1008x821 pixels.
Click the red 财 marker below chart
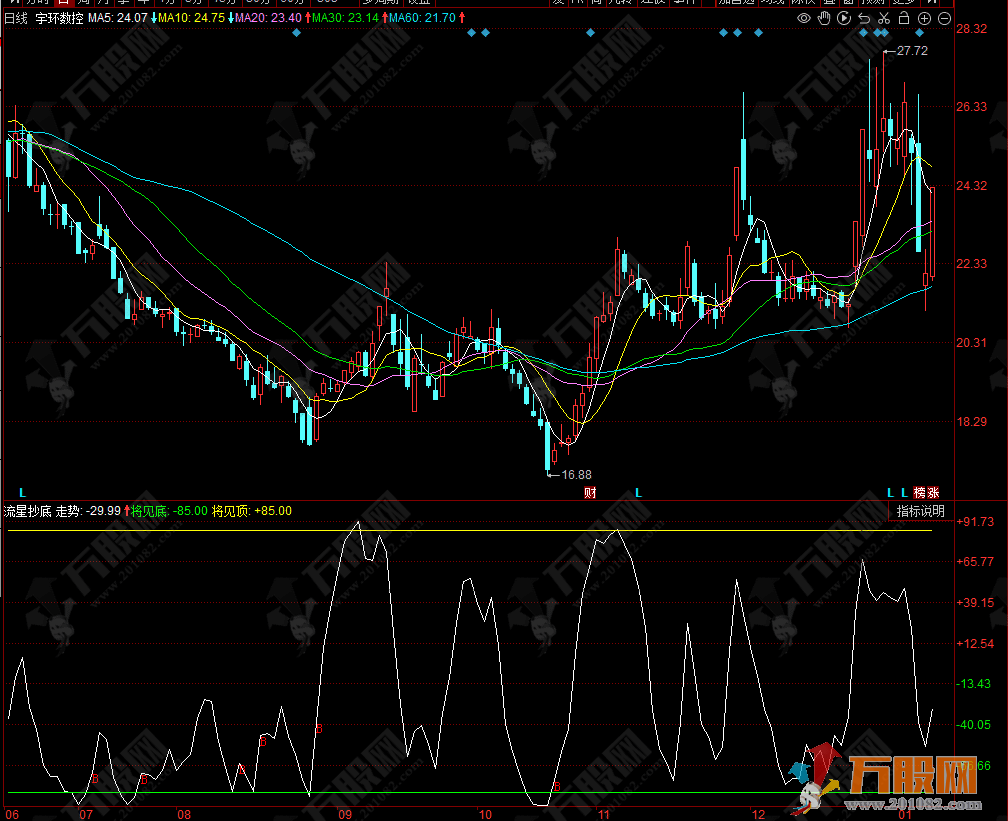(590, 493)
